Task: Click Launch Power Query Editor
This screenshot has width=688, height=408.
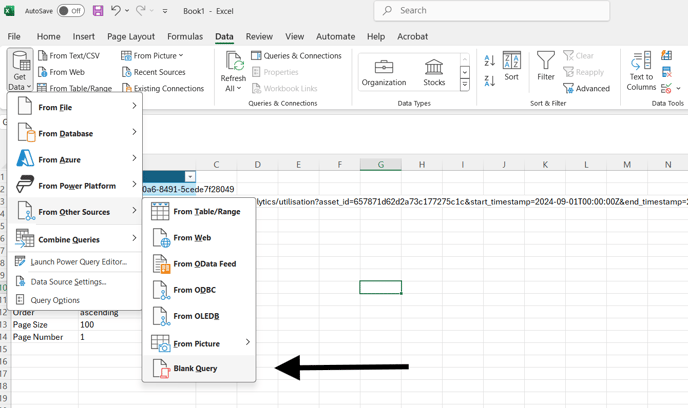Action: point(78,262)
